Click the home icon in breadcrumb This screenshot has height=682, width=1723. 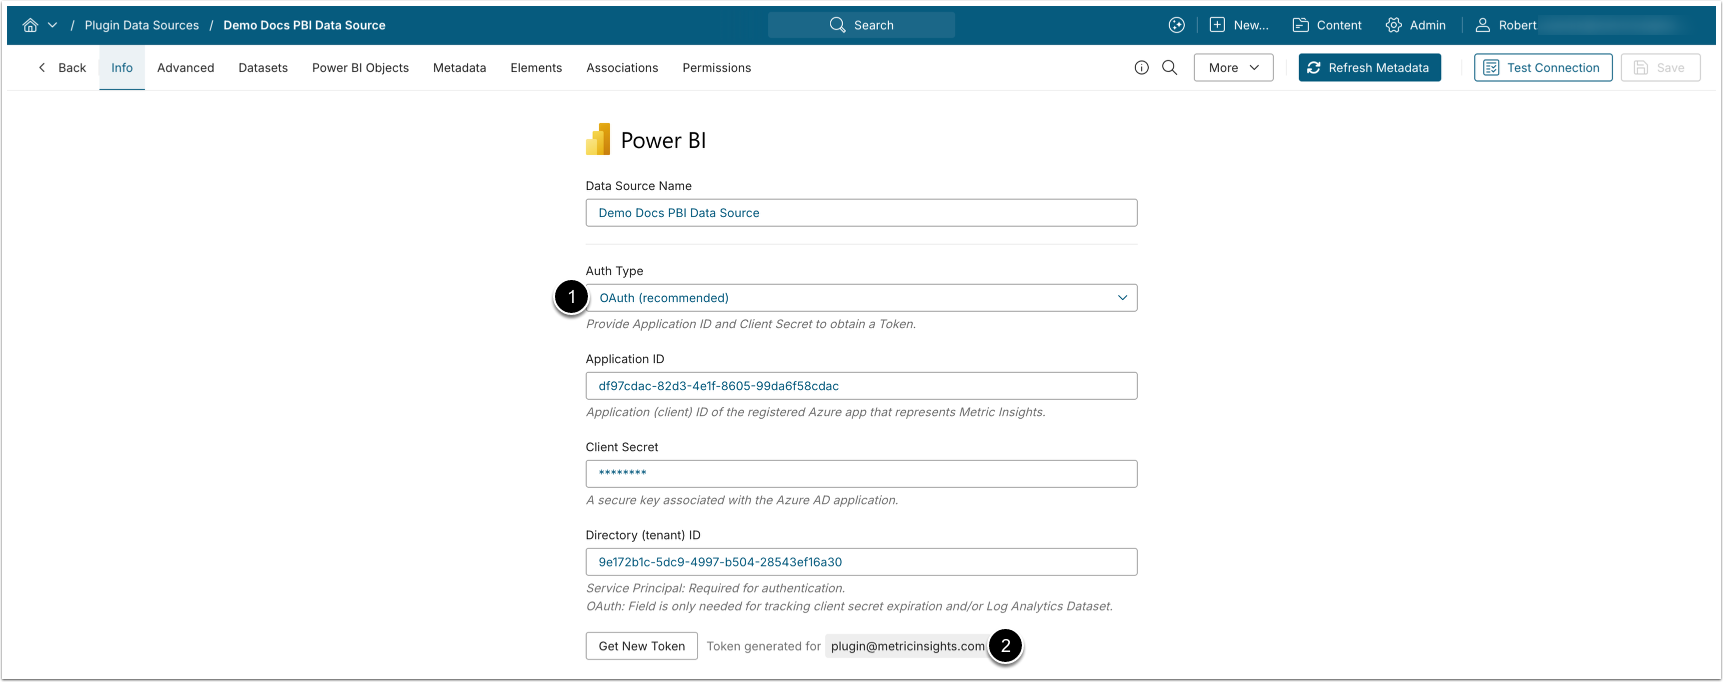(x=30, y=25)
